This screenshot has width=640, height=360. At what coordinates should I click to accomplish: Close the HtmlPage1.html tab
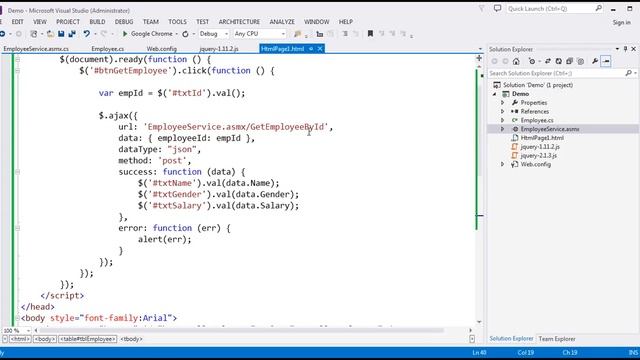[x=320, y=49]
